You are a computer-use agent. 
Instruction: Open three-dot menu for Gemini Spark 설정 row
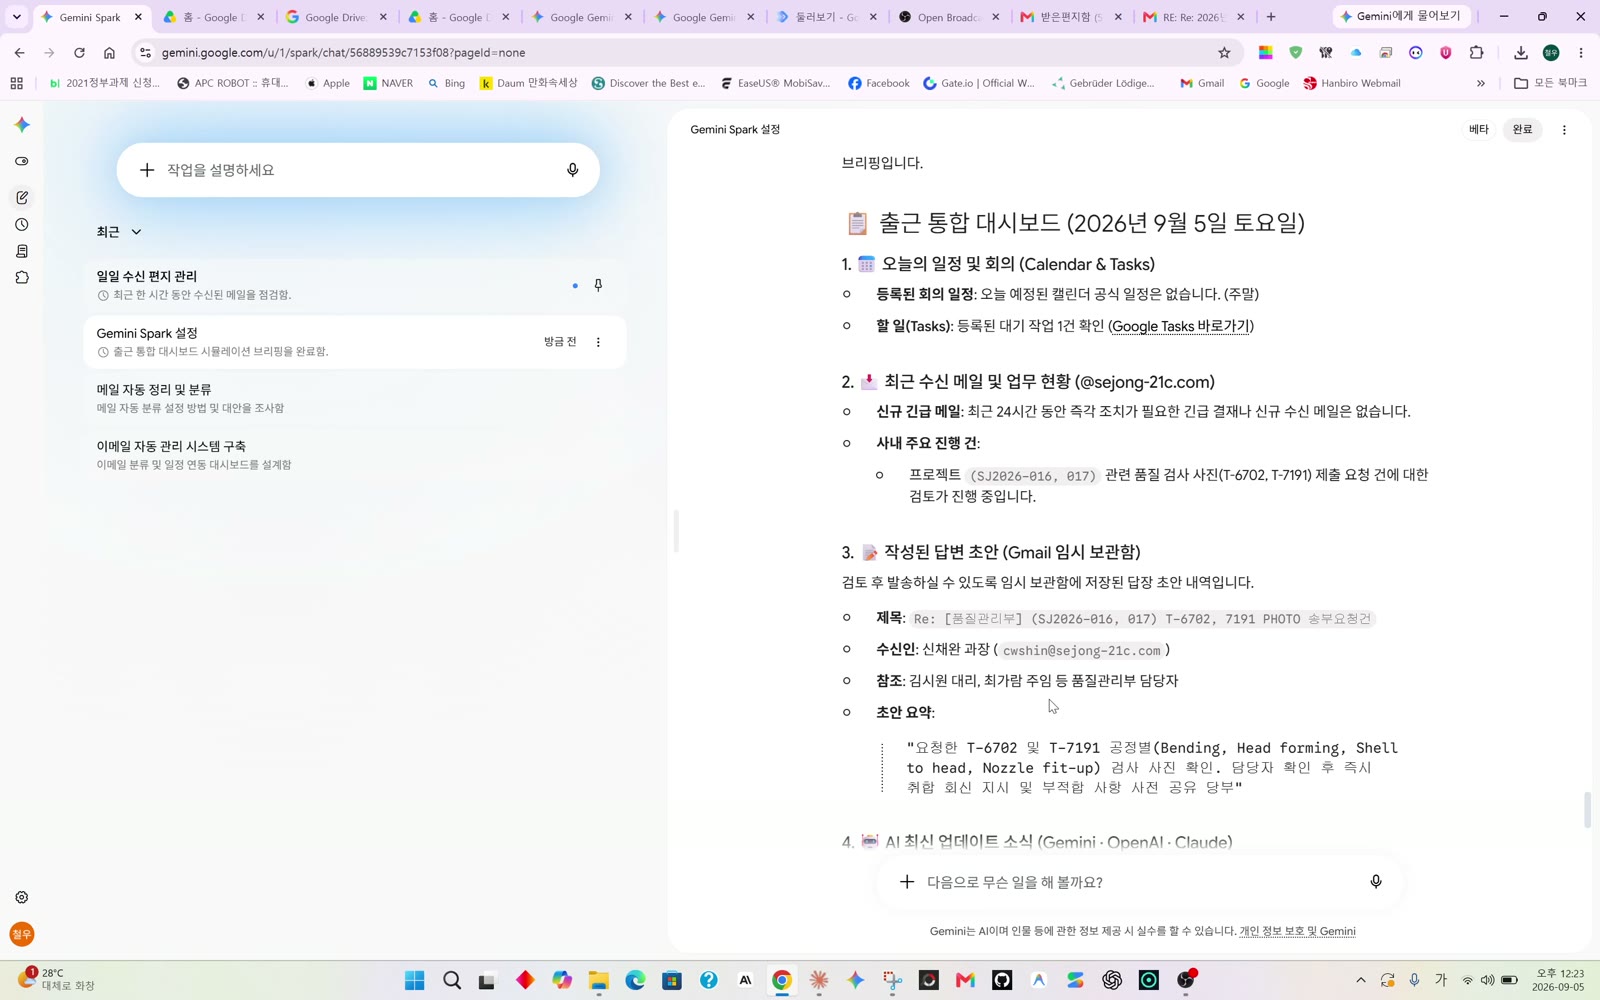tap(598, 342)
